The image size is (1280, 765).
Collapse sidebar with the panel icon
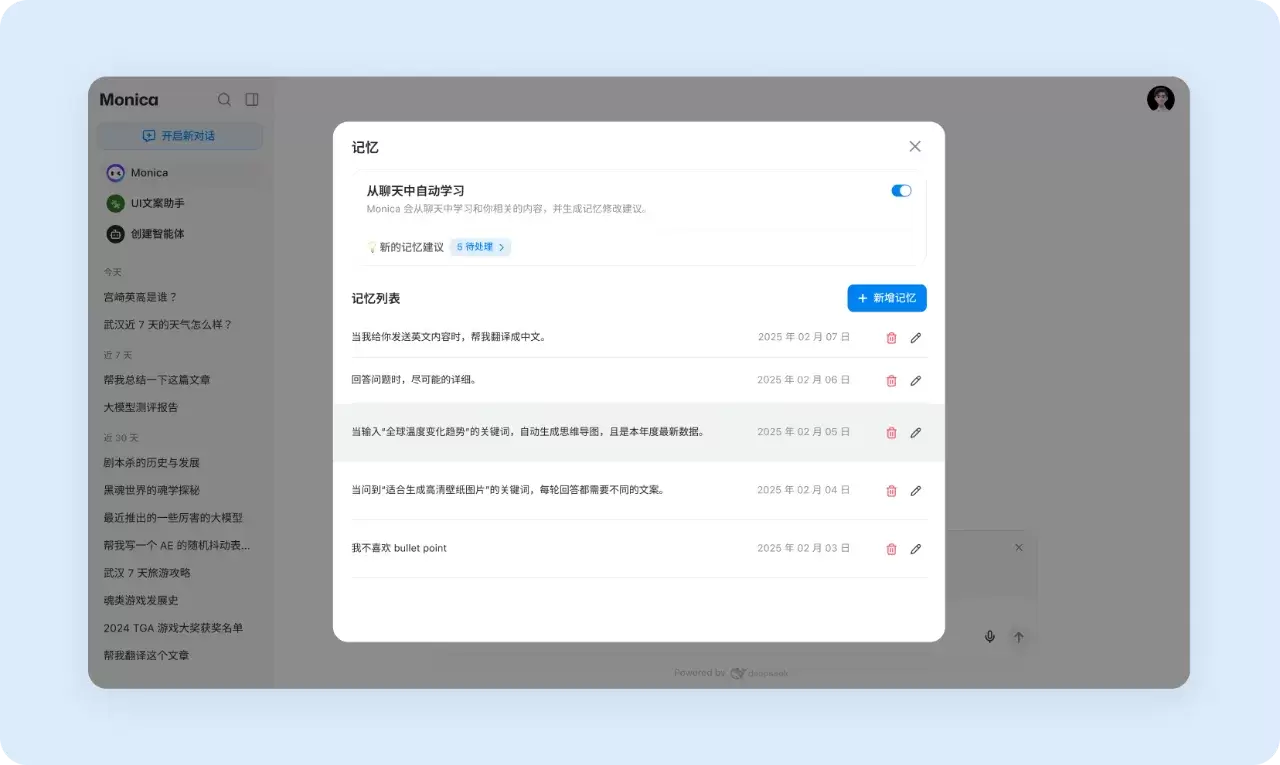pos(252,100)
